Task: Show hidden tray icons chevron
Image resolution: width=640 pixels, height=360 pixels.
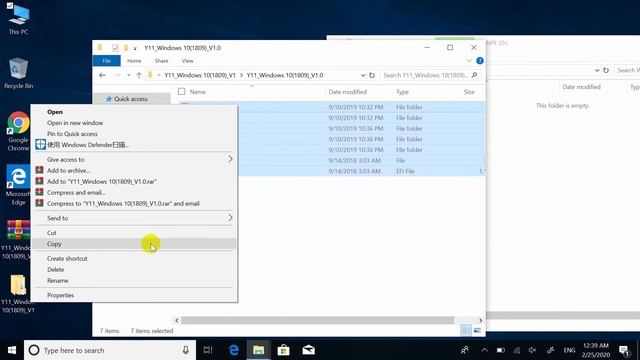Action: (x=484, y=350)
